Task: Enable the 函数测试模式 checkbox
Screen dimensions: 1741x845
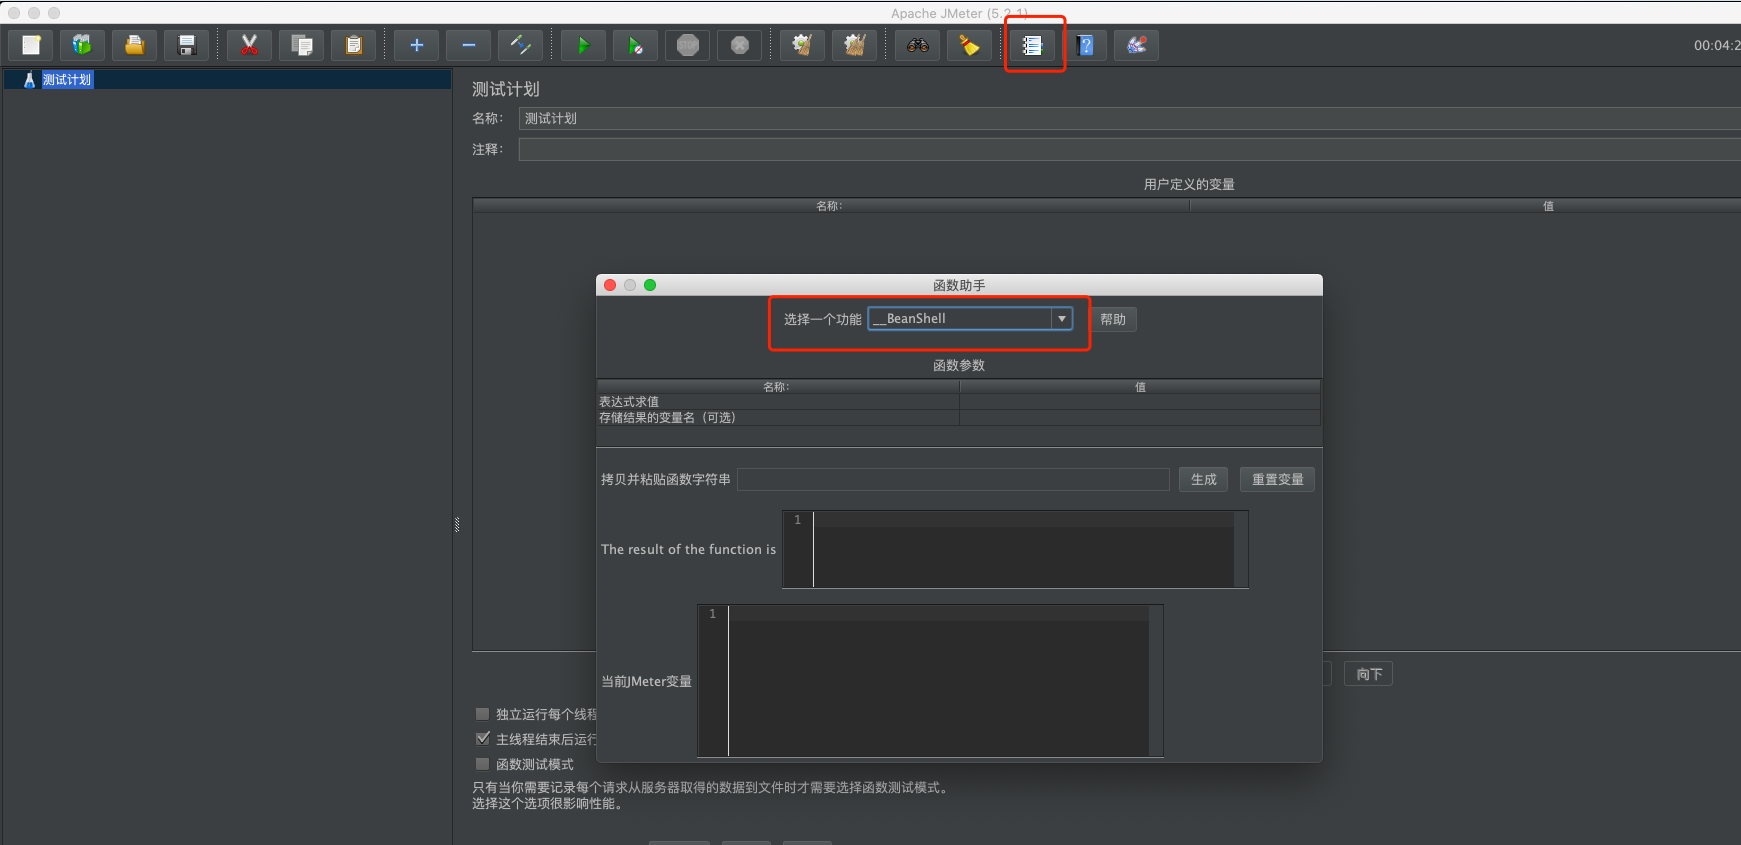Action: click(x=483, y=764)
